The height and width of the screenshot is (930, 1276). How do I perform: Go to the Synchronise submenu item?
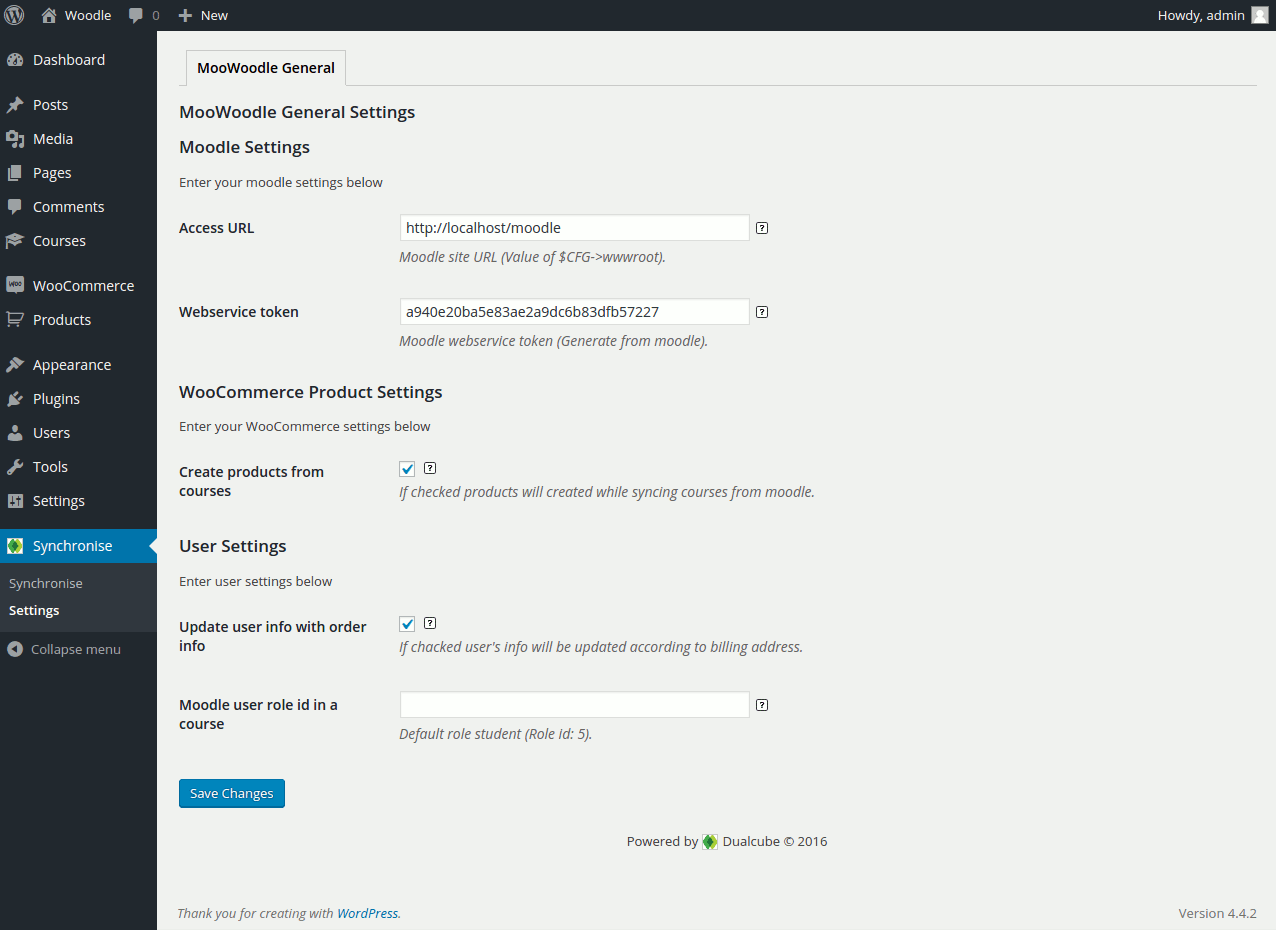(x=46, y=583)
